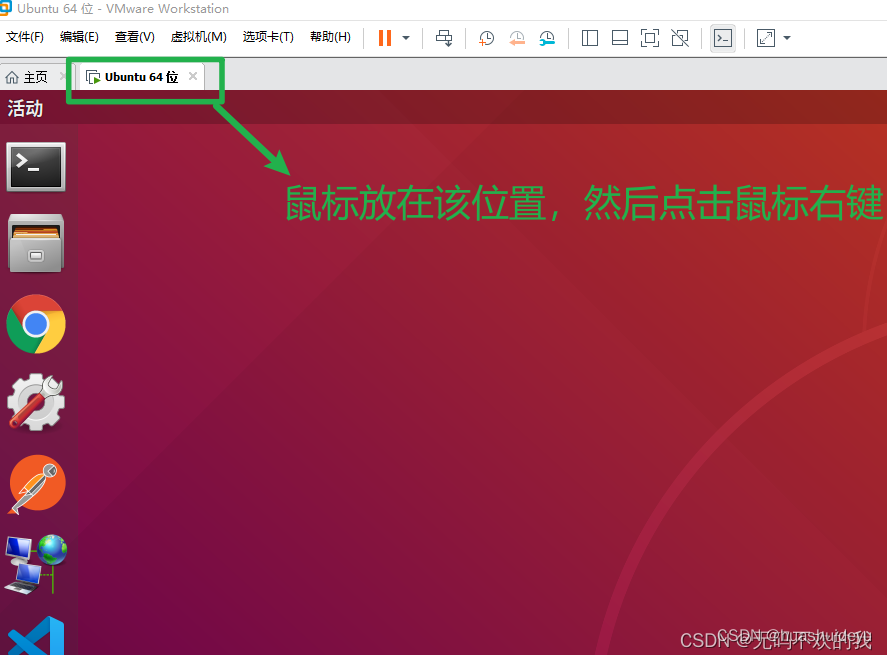This screenshot has height=655, width=887.
Task: Open the Terminal from the Ubuntu dock
Action: tap(36, 166)
